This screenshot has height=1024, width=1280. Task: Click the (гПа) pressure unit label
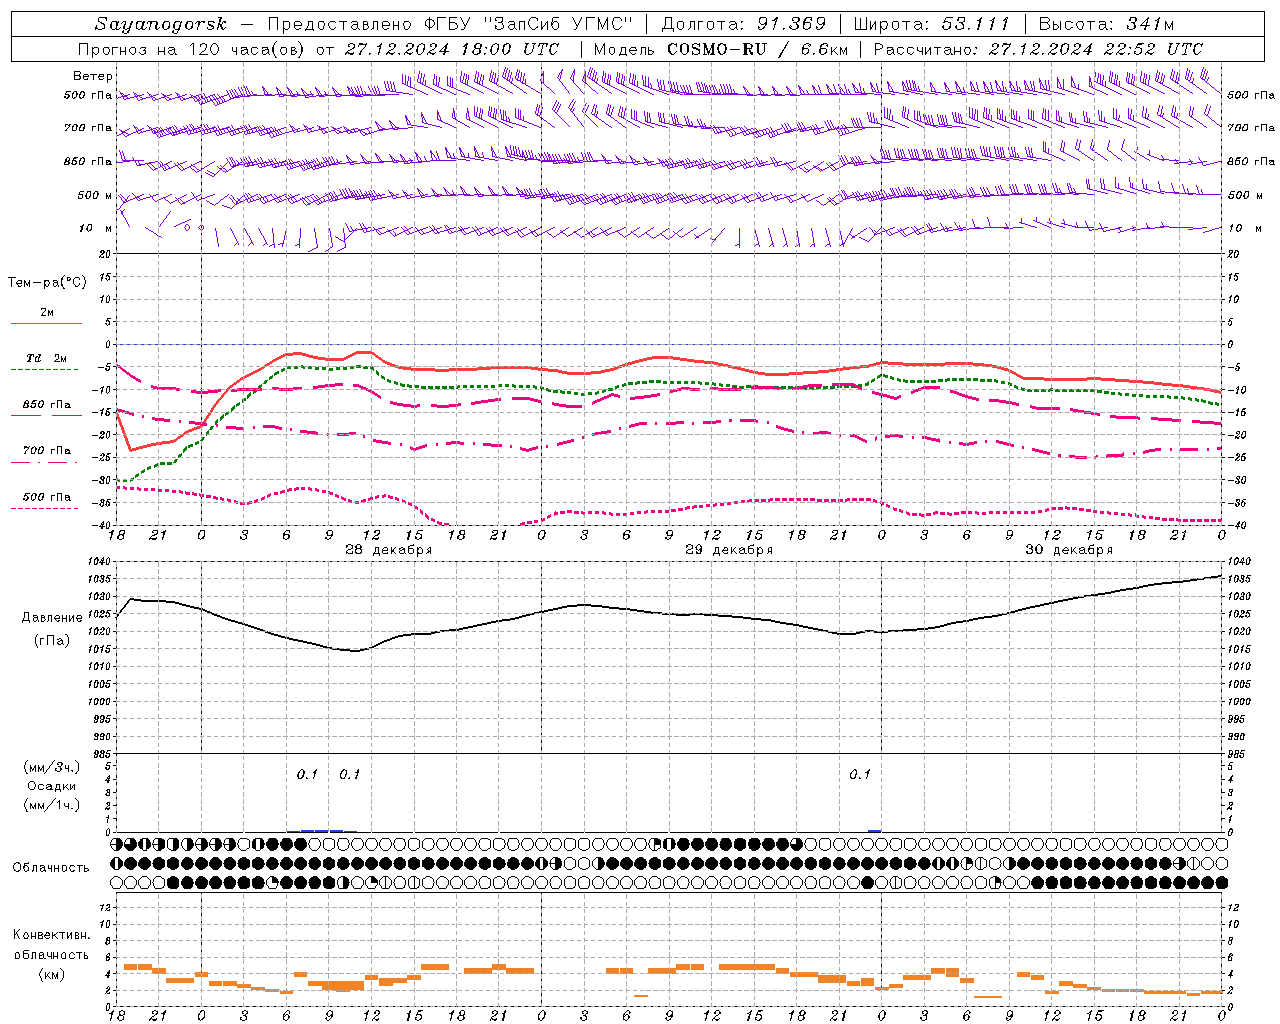(51, 640)
